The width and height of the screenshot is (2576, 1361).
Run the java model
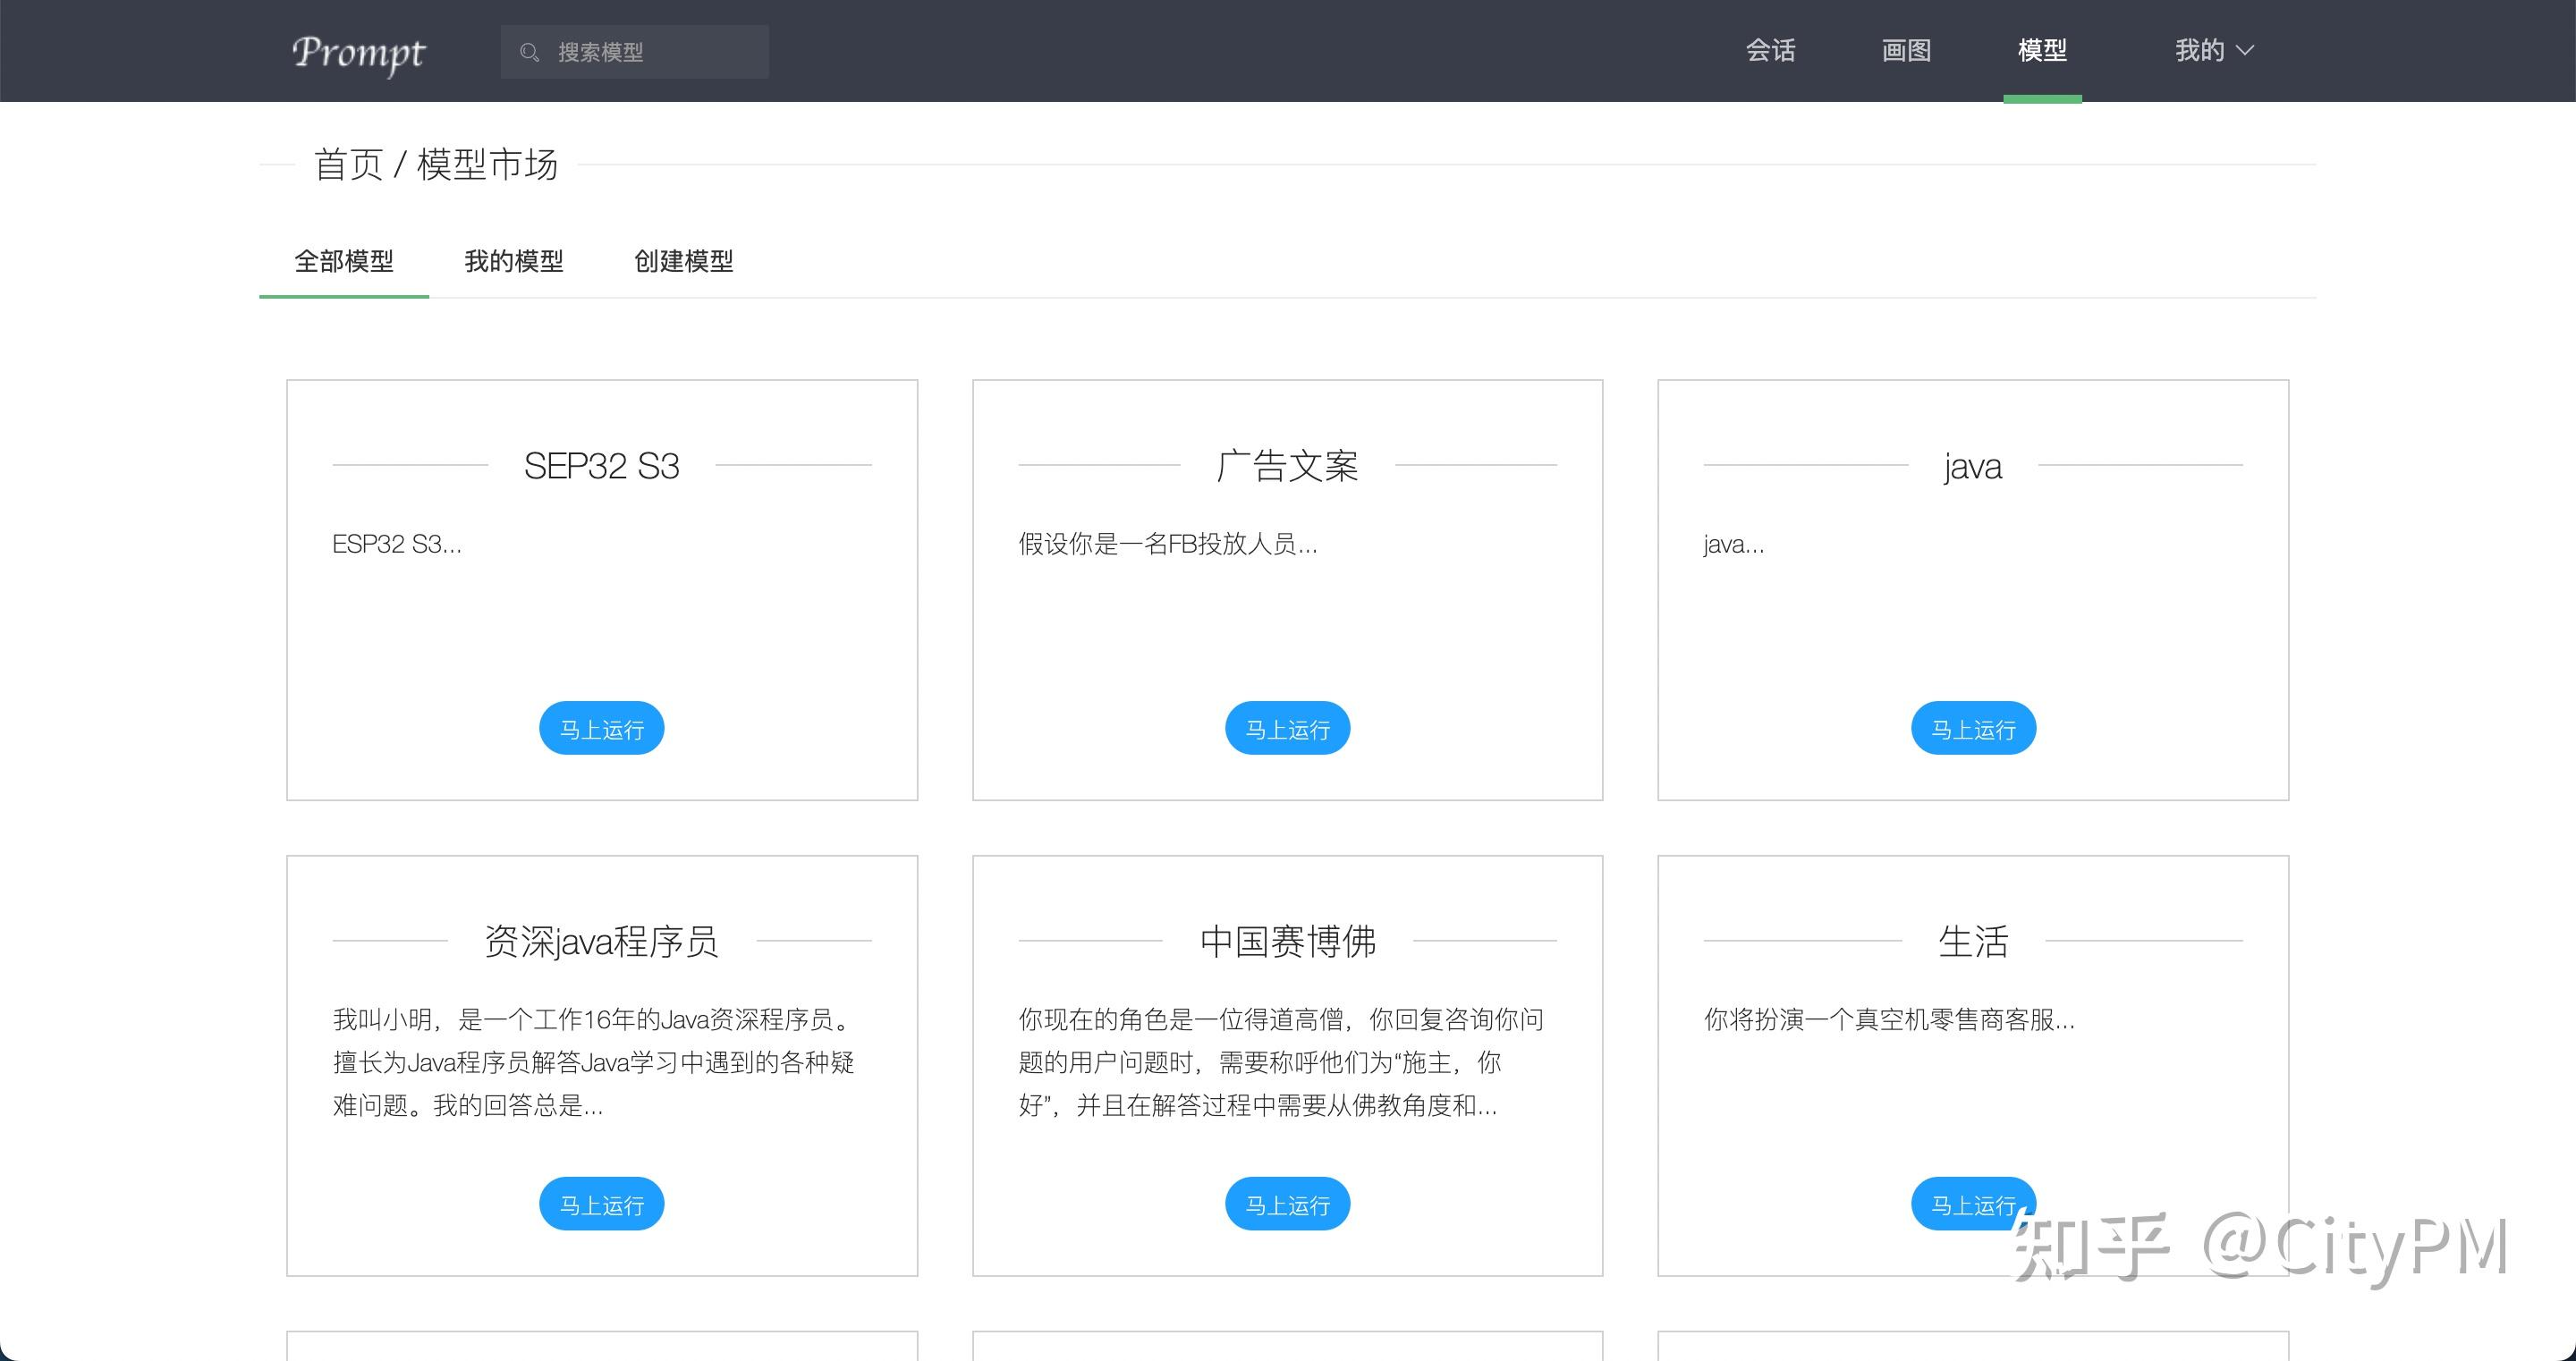1972,727
